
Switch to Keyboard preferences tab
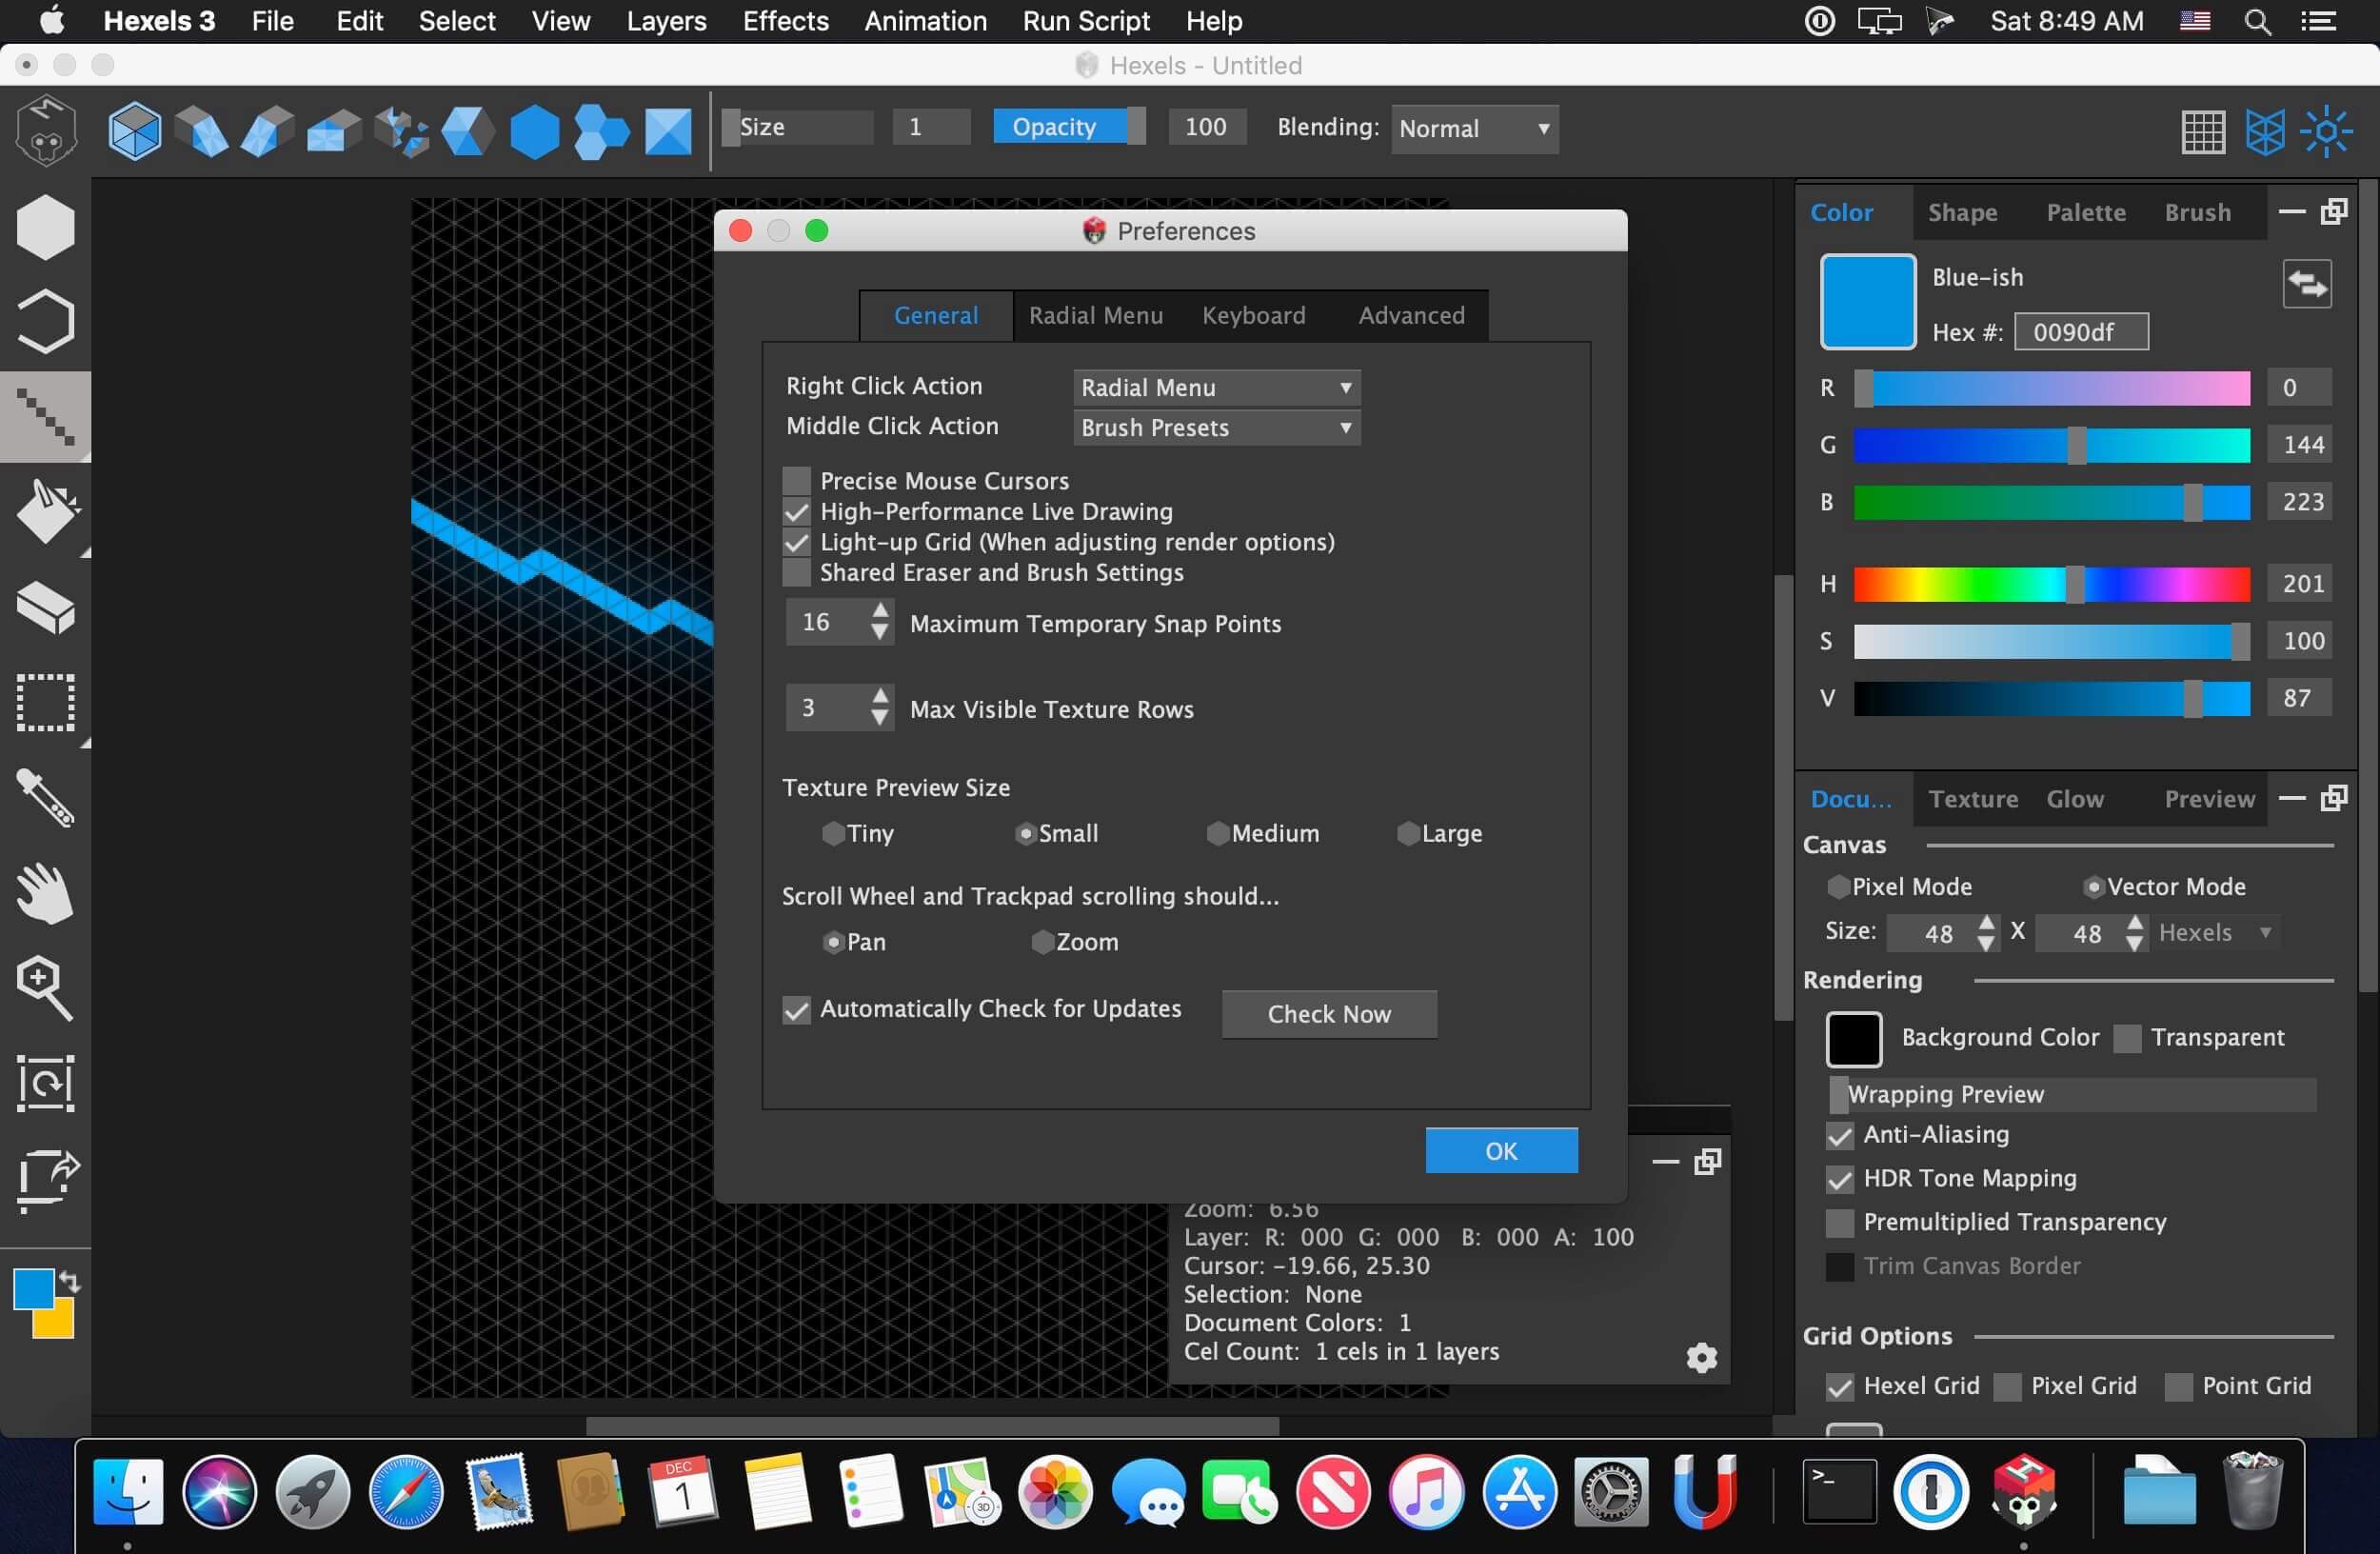[1253, 315]
